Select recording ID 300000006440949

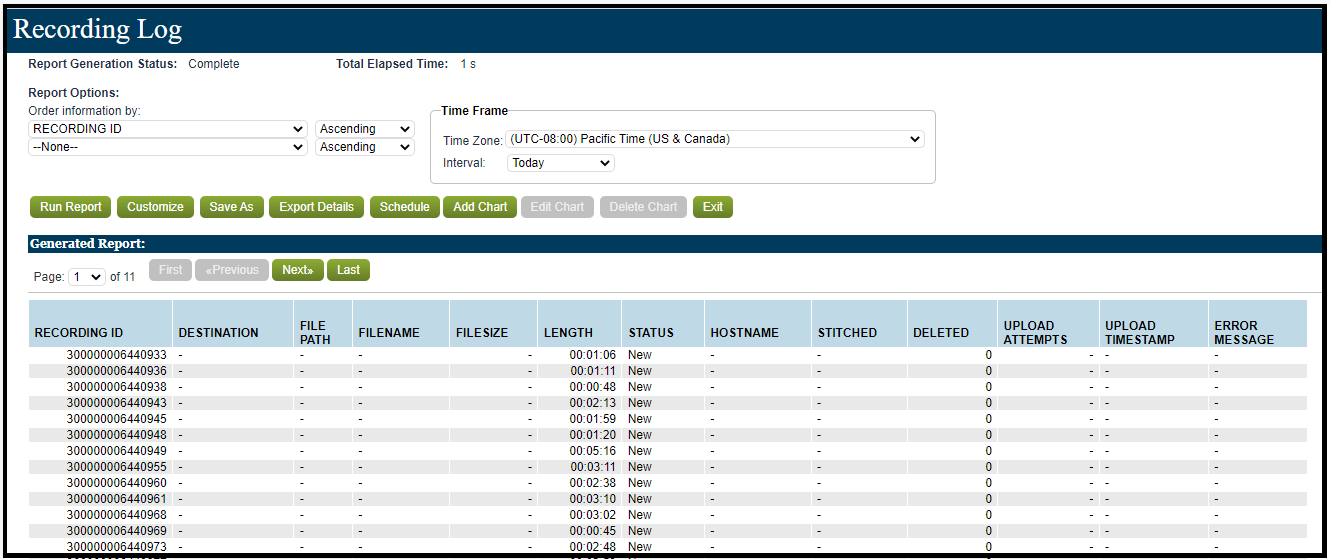pyautogui.click(x=116, y=451)
